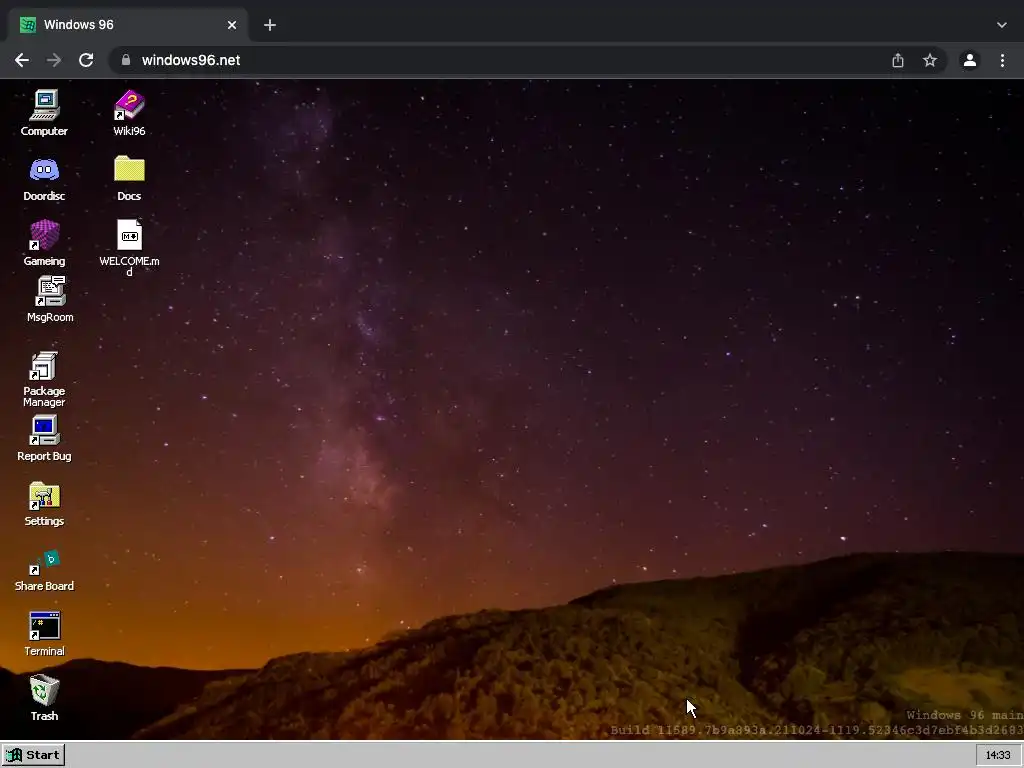Click the share page icon

tap(898, 60)
